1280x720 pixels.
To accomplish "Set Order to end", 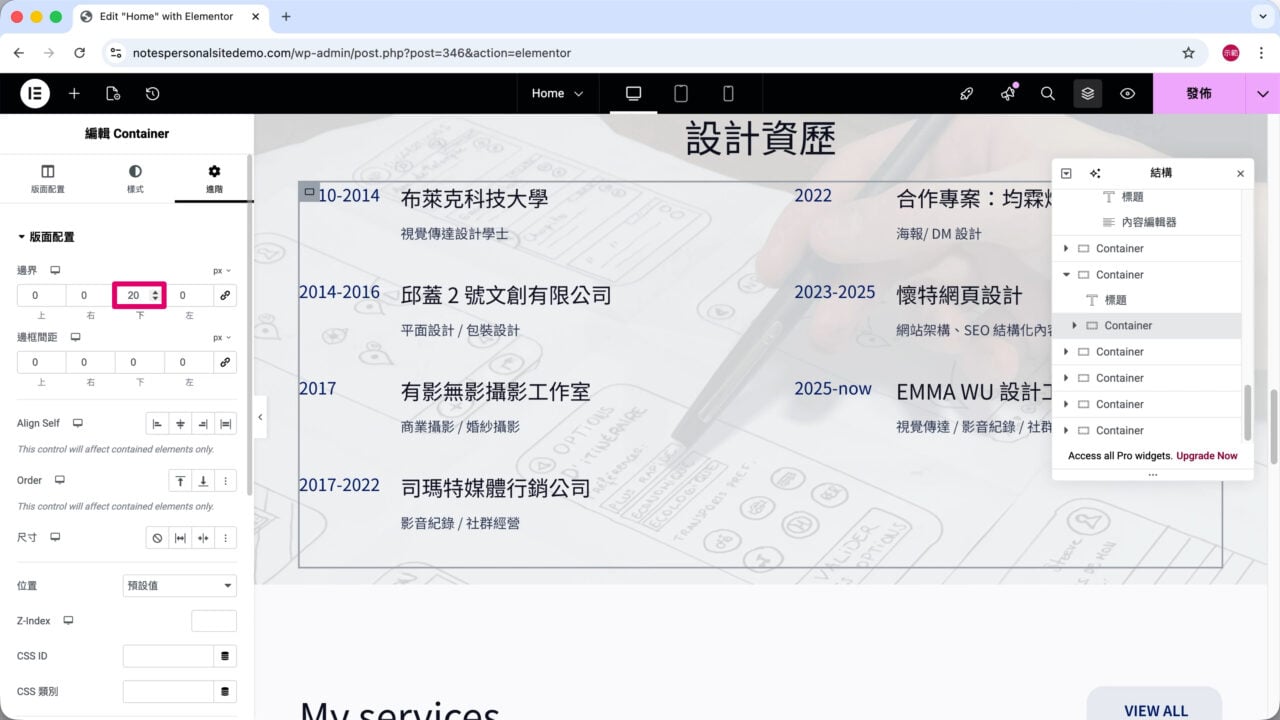I will pyautogui.click(x=203, y=481).
